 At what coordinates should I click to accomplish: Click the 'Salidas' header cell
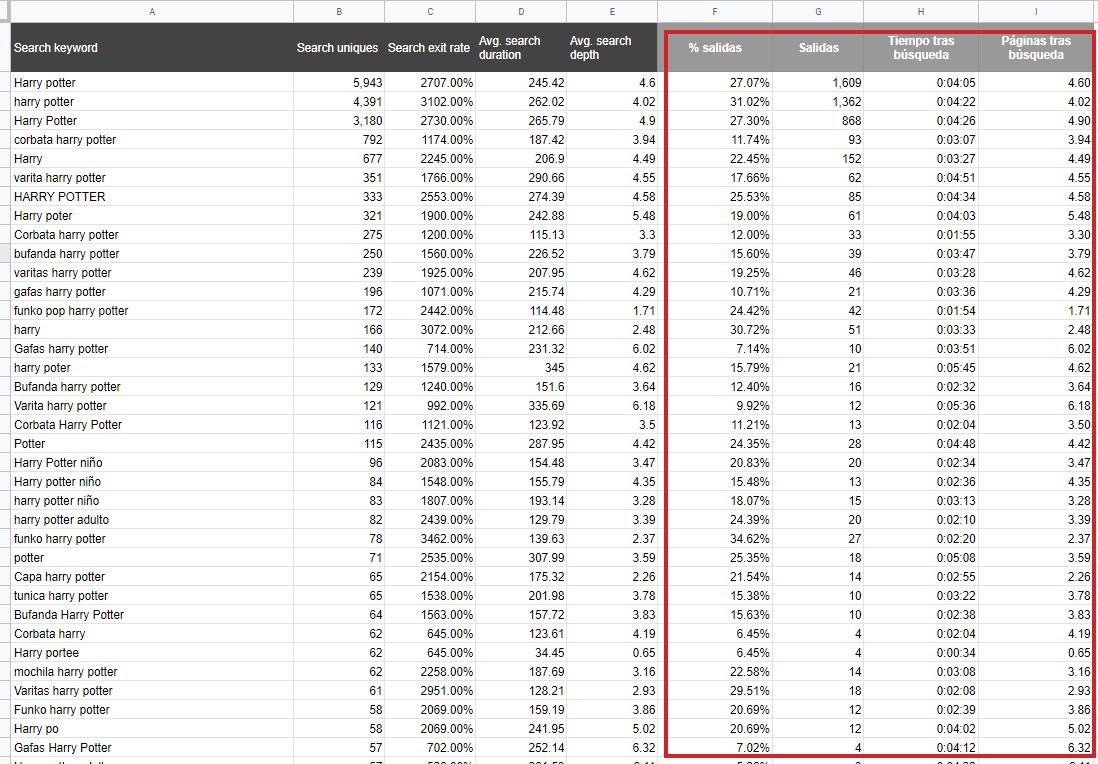point(818,48)
